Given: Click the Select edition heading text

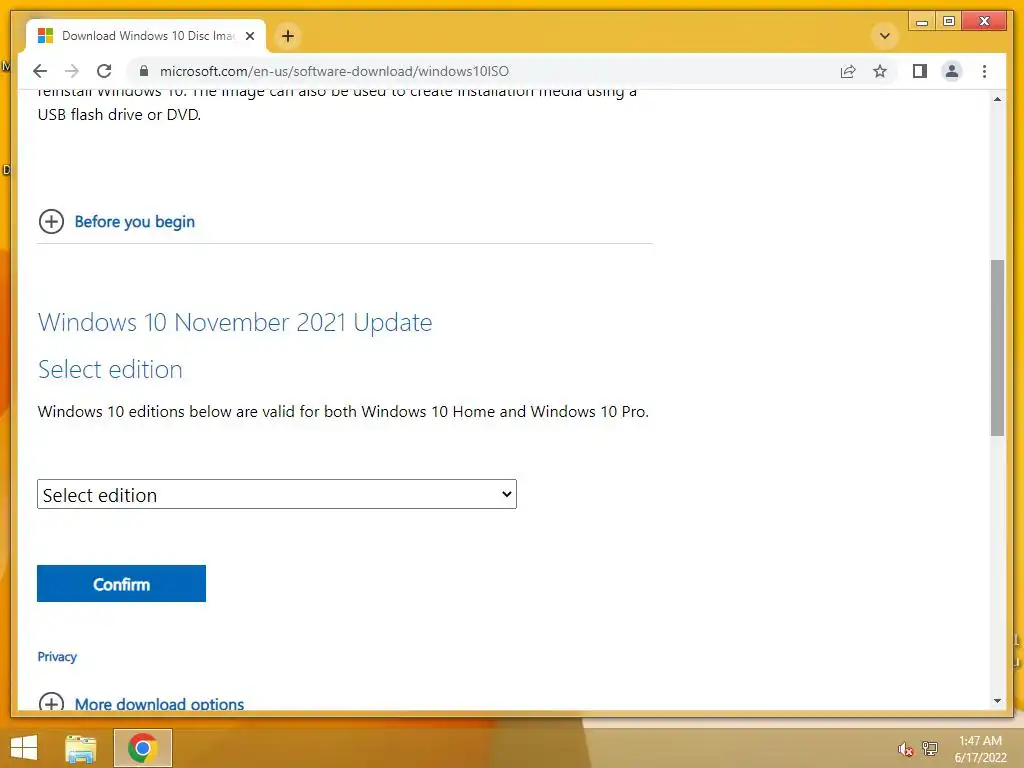Looking at the screenshot, I should (110, 370).
